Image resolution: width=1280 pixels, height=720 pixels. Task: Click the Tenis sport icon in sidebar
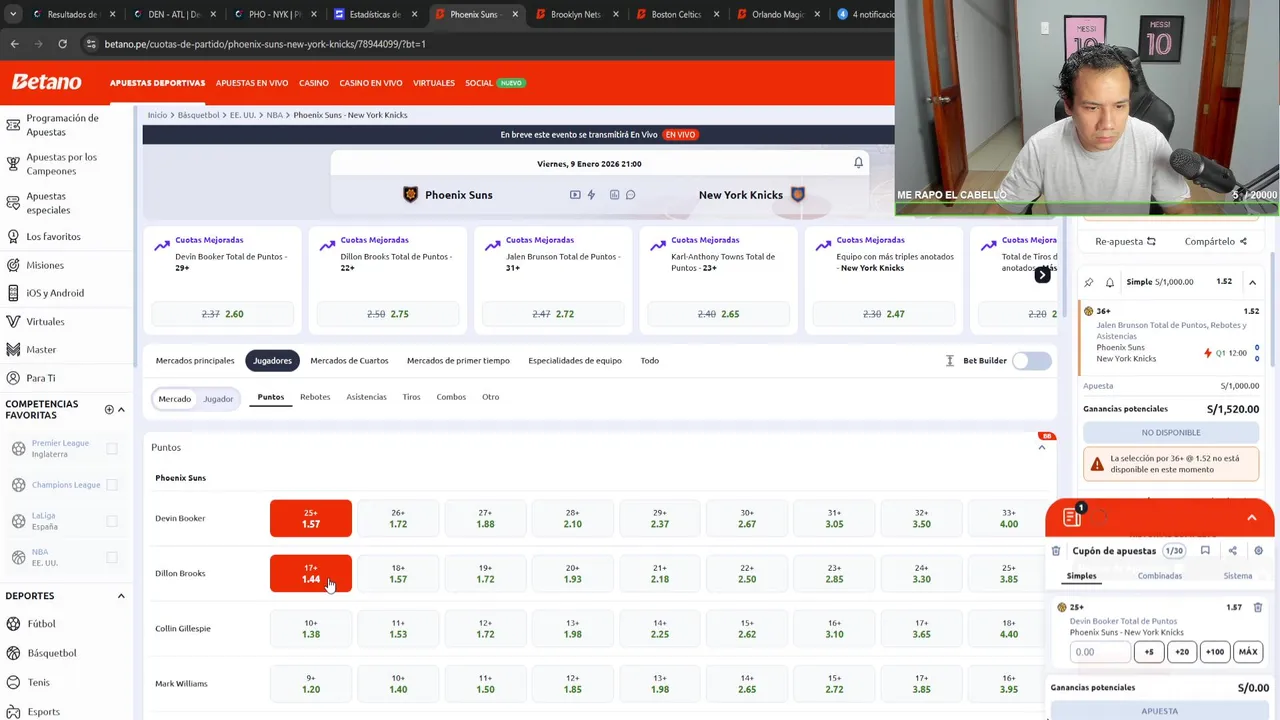(13, 682)
